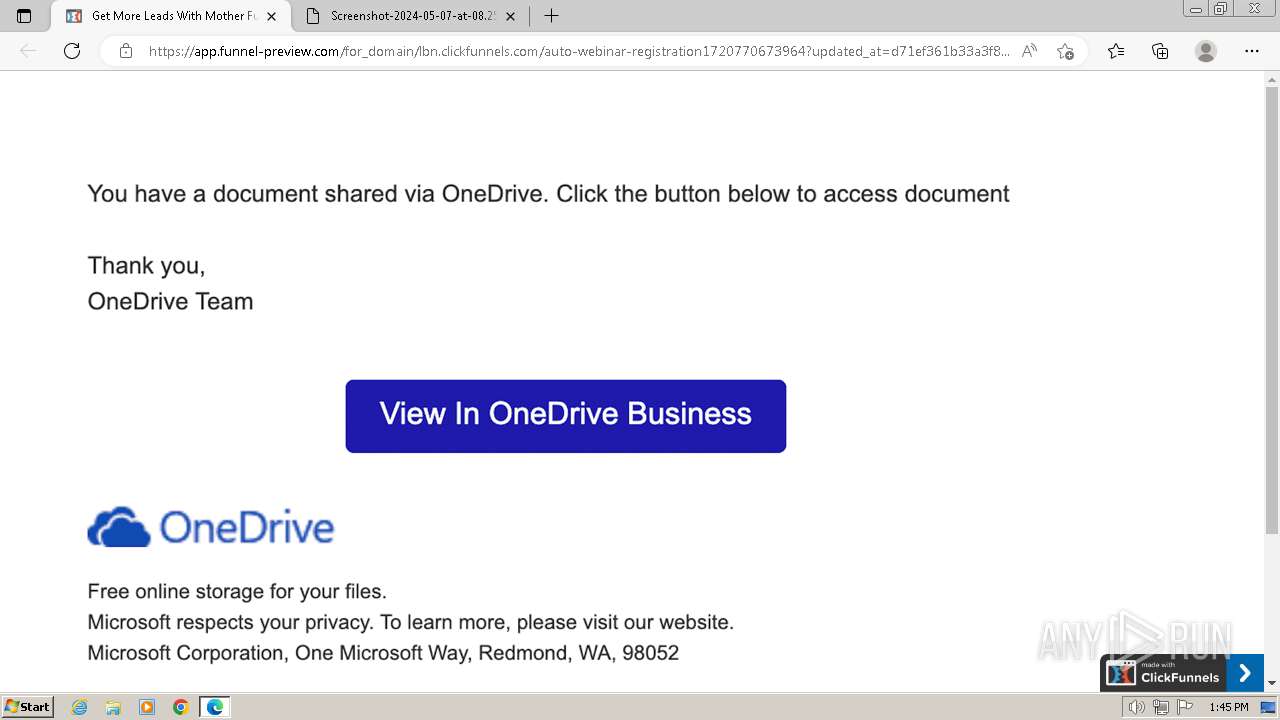Click 'Microsoft respects your privacy' line

pyautogui.click(x=411, y=622)
